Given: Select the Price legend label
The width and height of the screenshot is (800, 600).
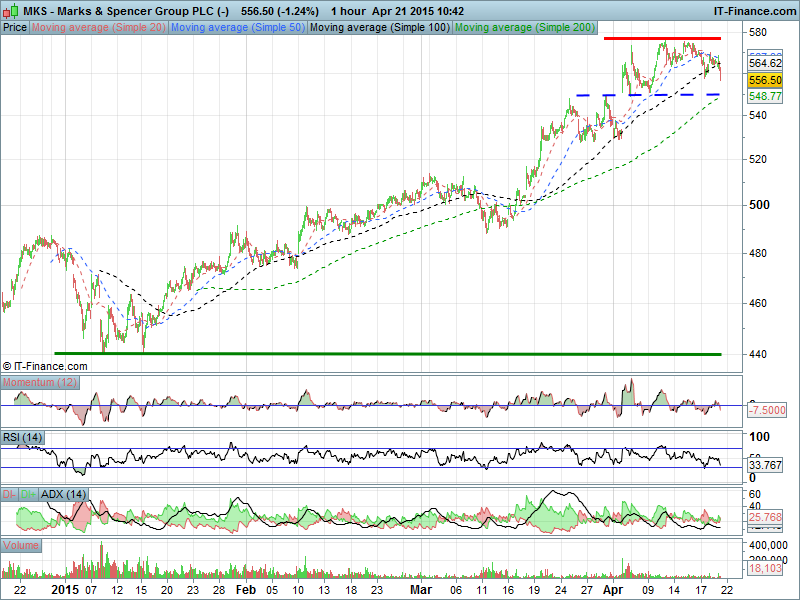Looking at the screenshot, I should coord(15,28).
